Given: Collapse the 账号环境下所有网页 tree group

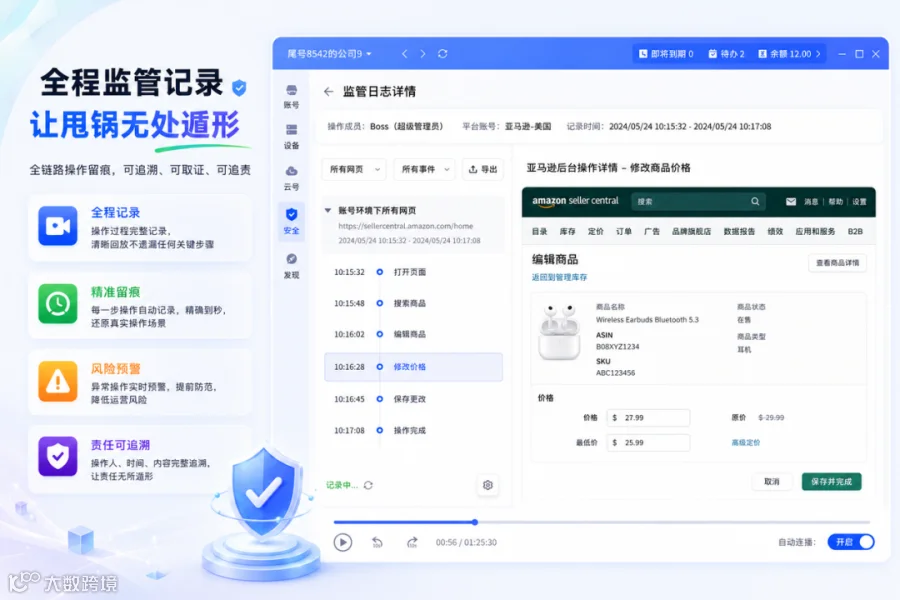Looking at the screenshot, I should pos(328,211).
